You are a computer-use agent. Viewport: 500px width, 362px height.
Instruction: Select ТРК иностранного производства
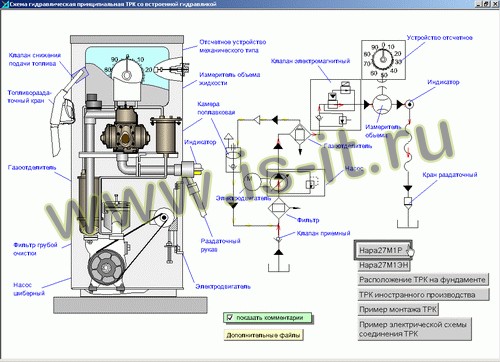tap(423, 295)
